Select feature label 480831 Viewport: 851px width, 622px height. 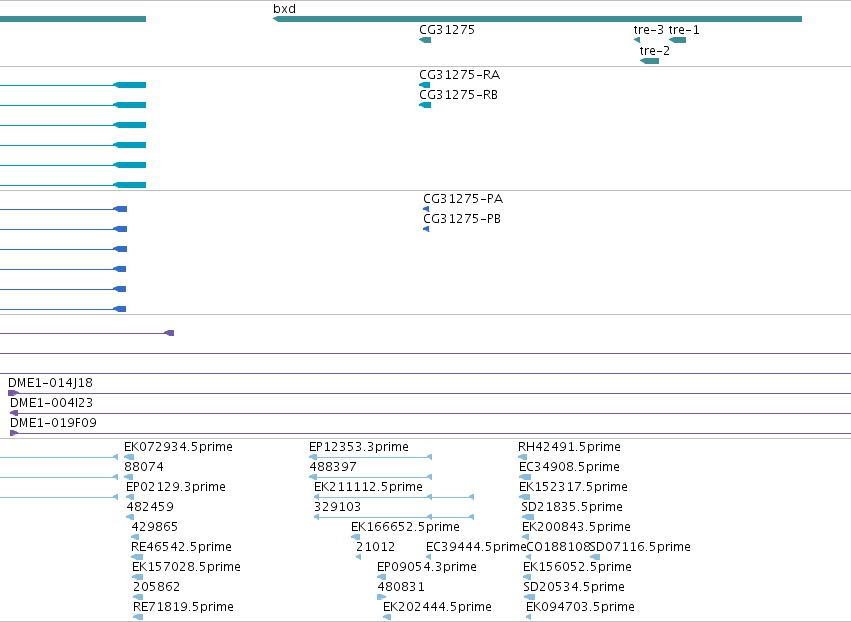pos(401,587)
